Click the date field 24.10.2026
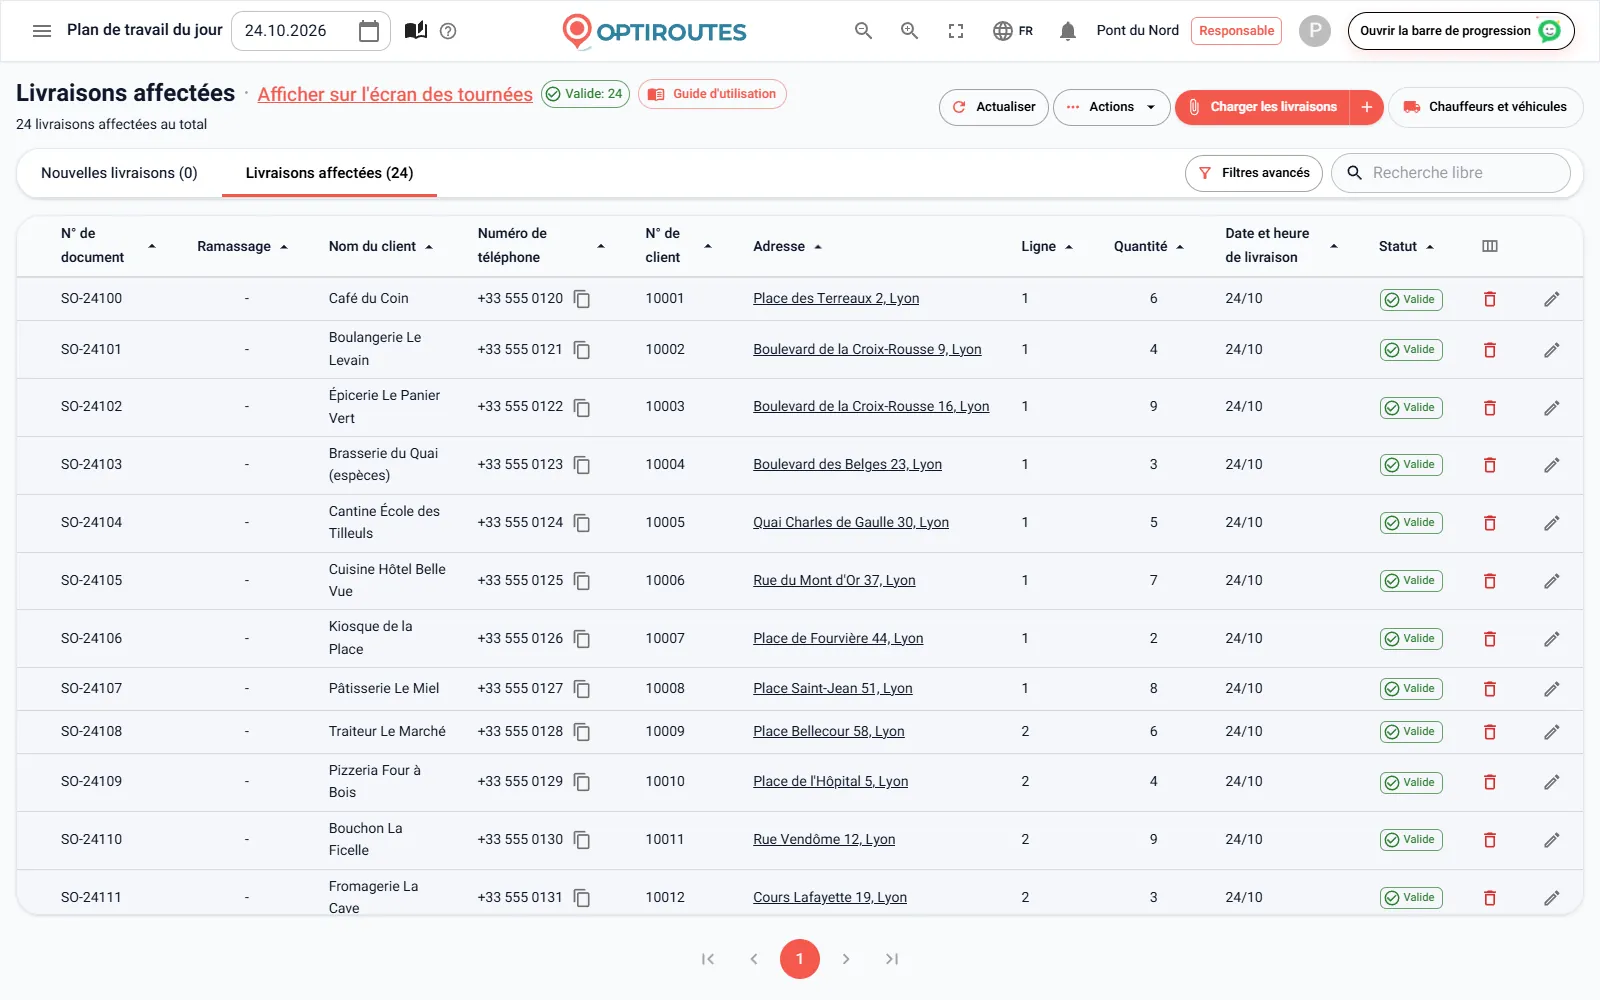 coord(310,31)
